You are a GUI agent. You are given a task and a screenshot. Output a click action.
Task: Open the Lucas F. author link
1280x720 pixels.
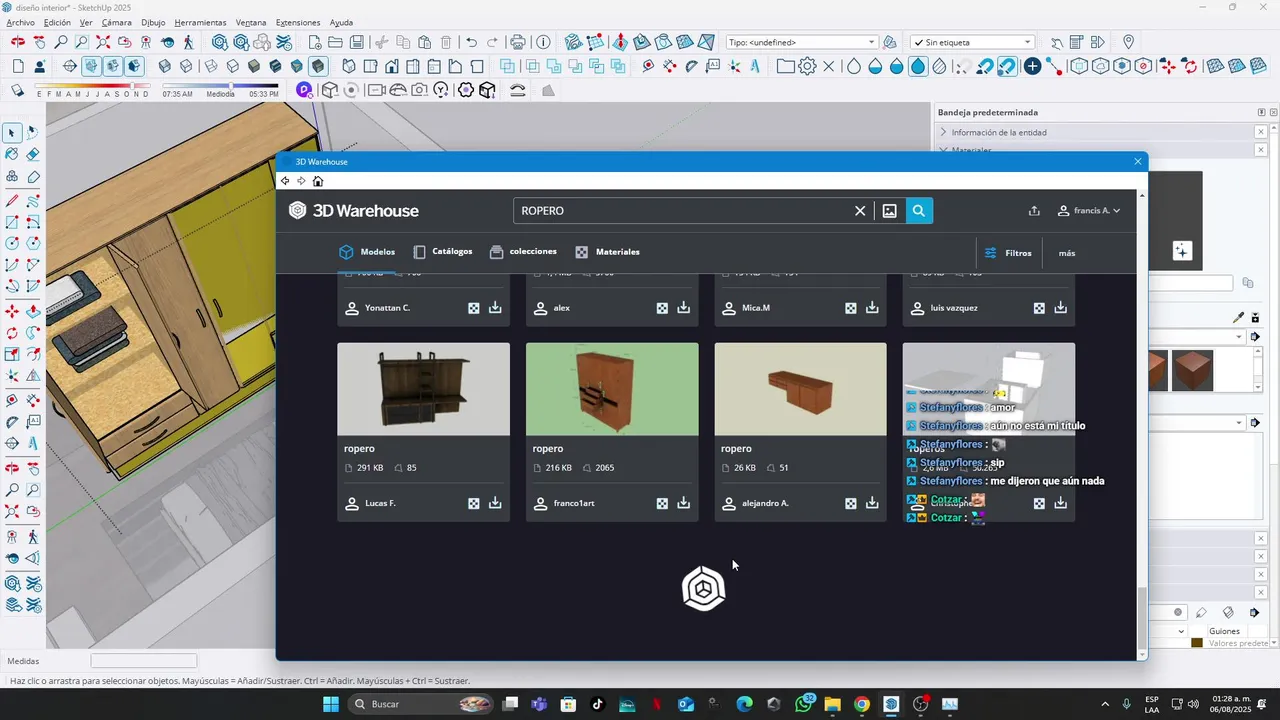point(380,503)
